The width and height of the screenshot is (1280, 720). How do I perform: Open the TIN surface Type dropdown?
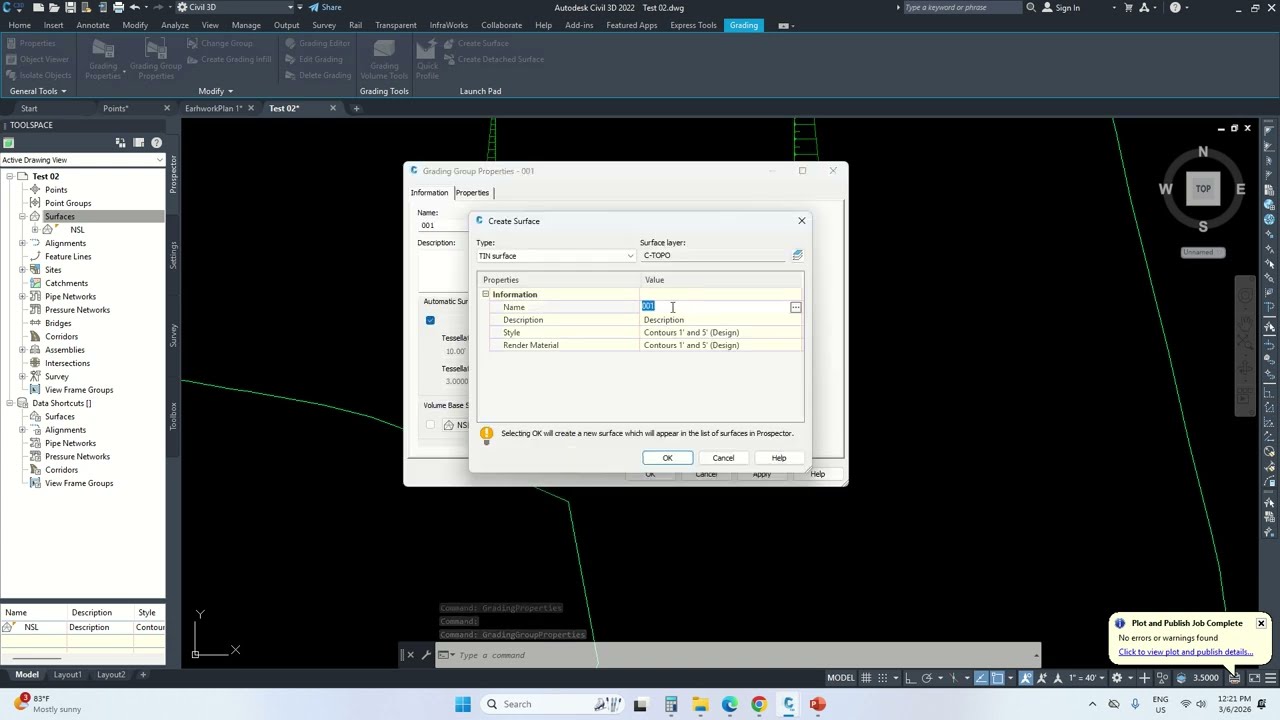[x=556, y=256]
